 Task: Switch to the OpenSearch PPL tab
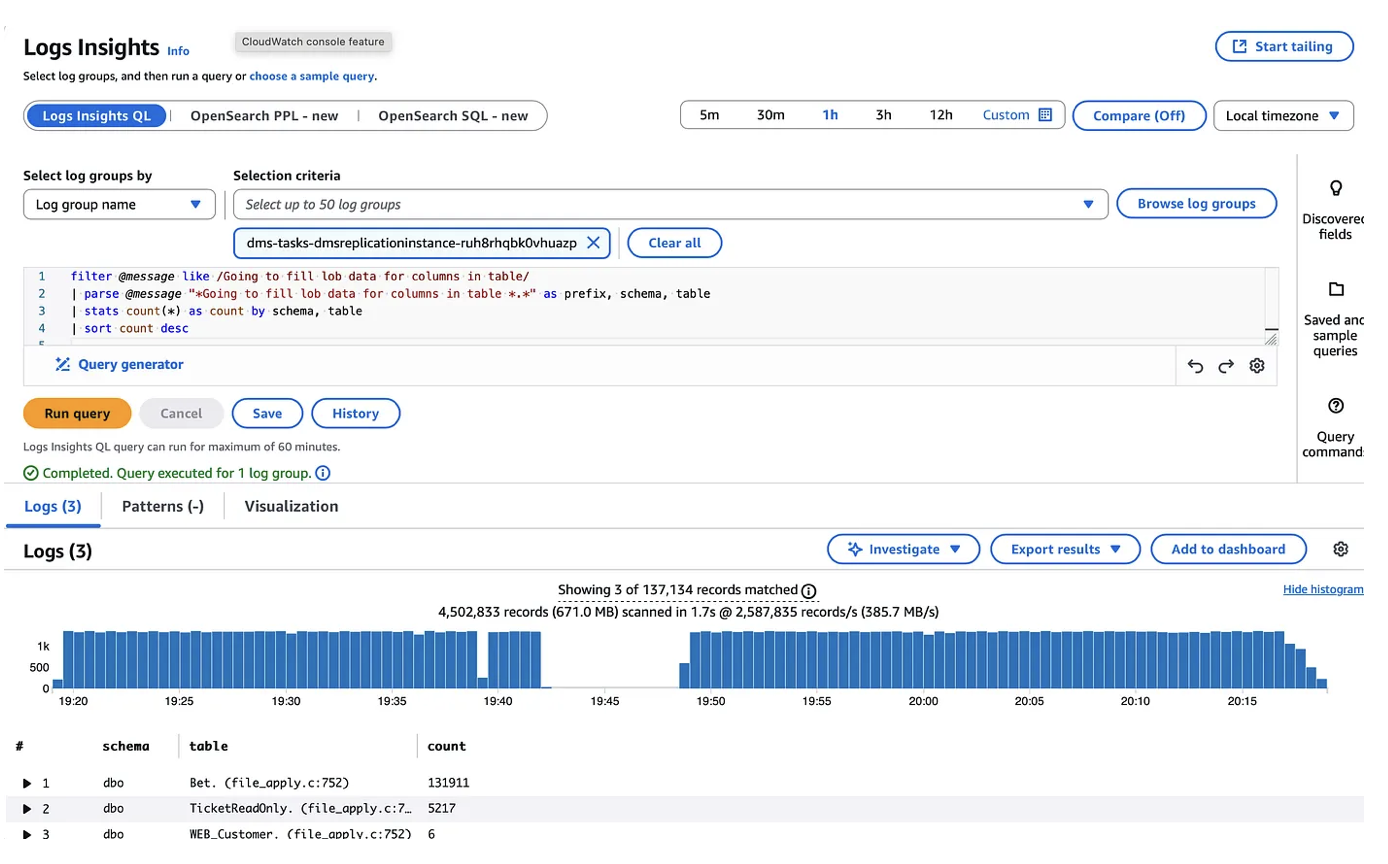tap(263, 115)
